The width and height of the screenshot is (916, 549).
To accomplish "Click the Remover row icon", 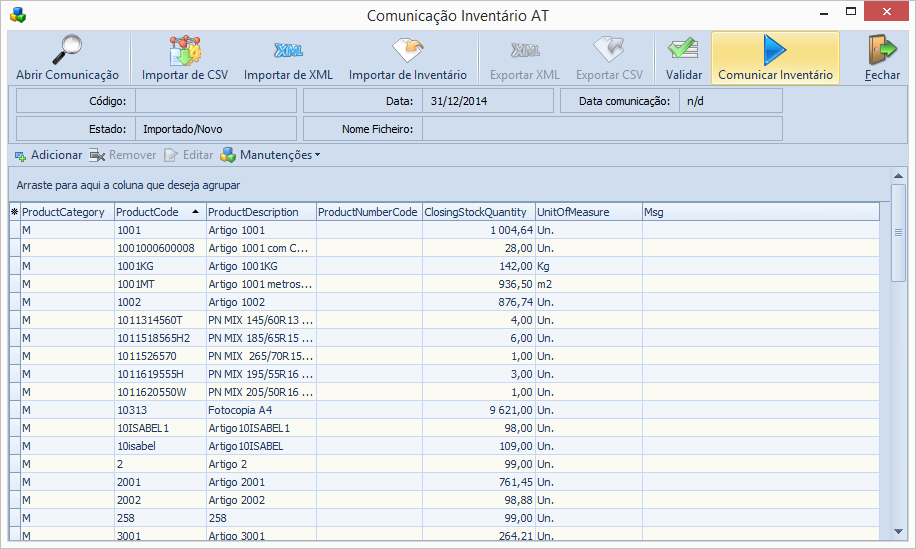I will (x=97, y=155).
